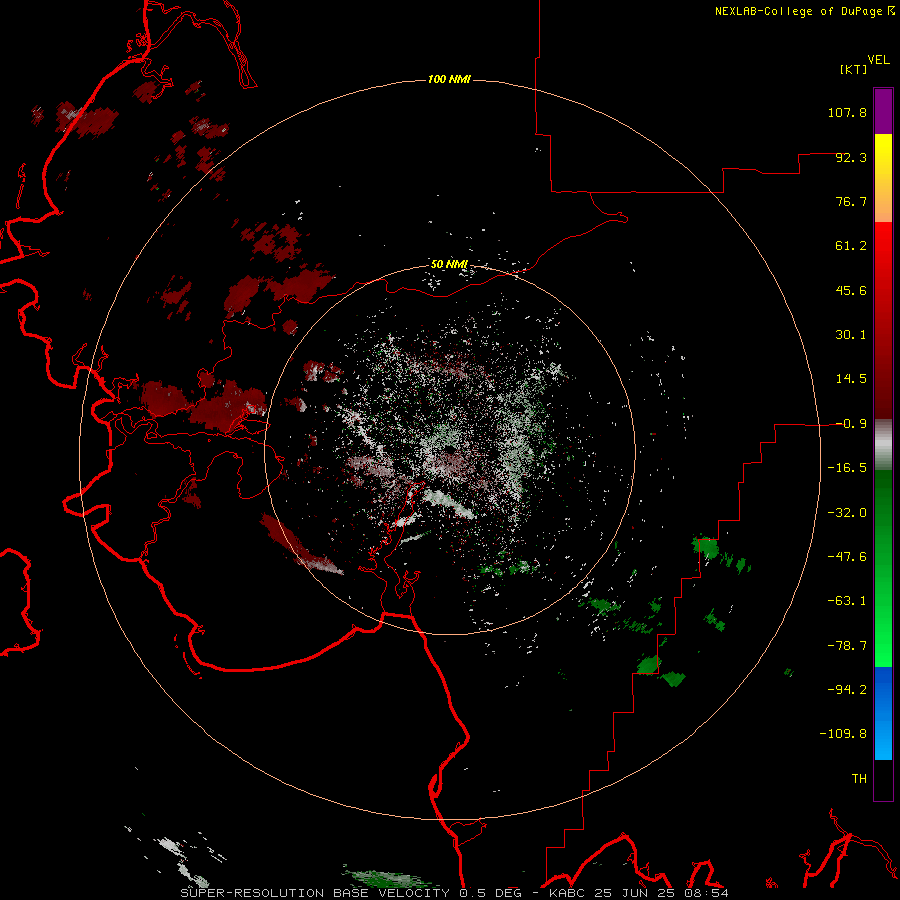Click the -0.9 value on velocity scale
The height and width of the screenshot is (900, 900).
851,424
